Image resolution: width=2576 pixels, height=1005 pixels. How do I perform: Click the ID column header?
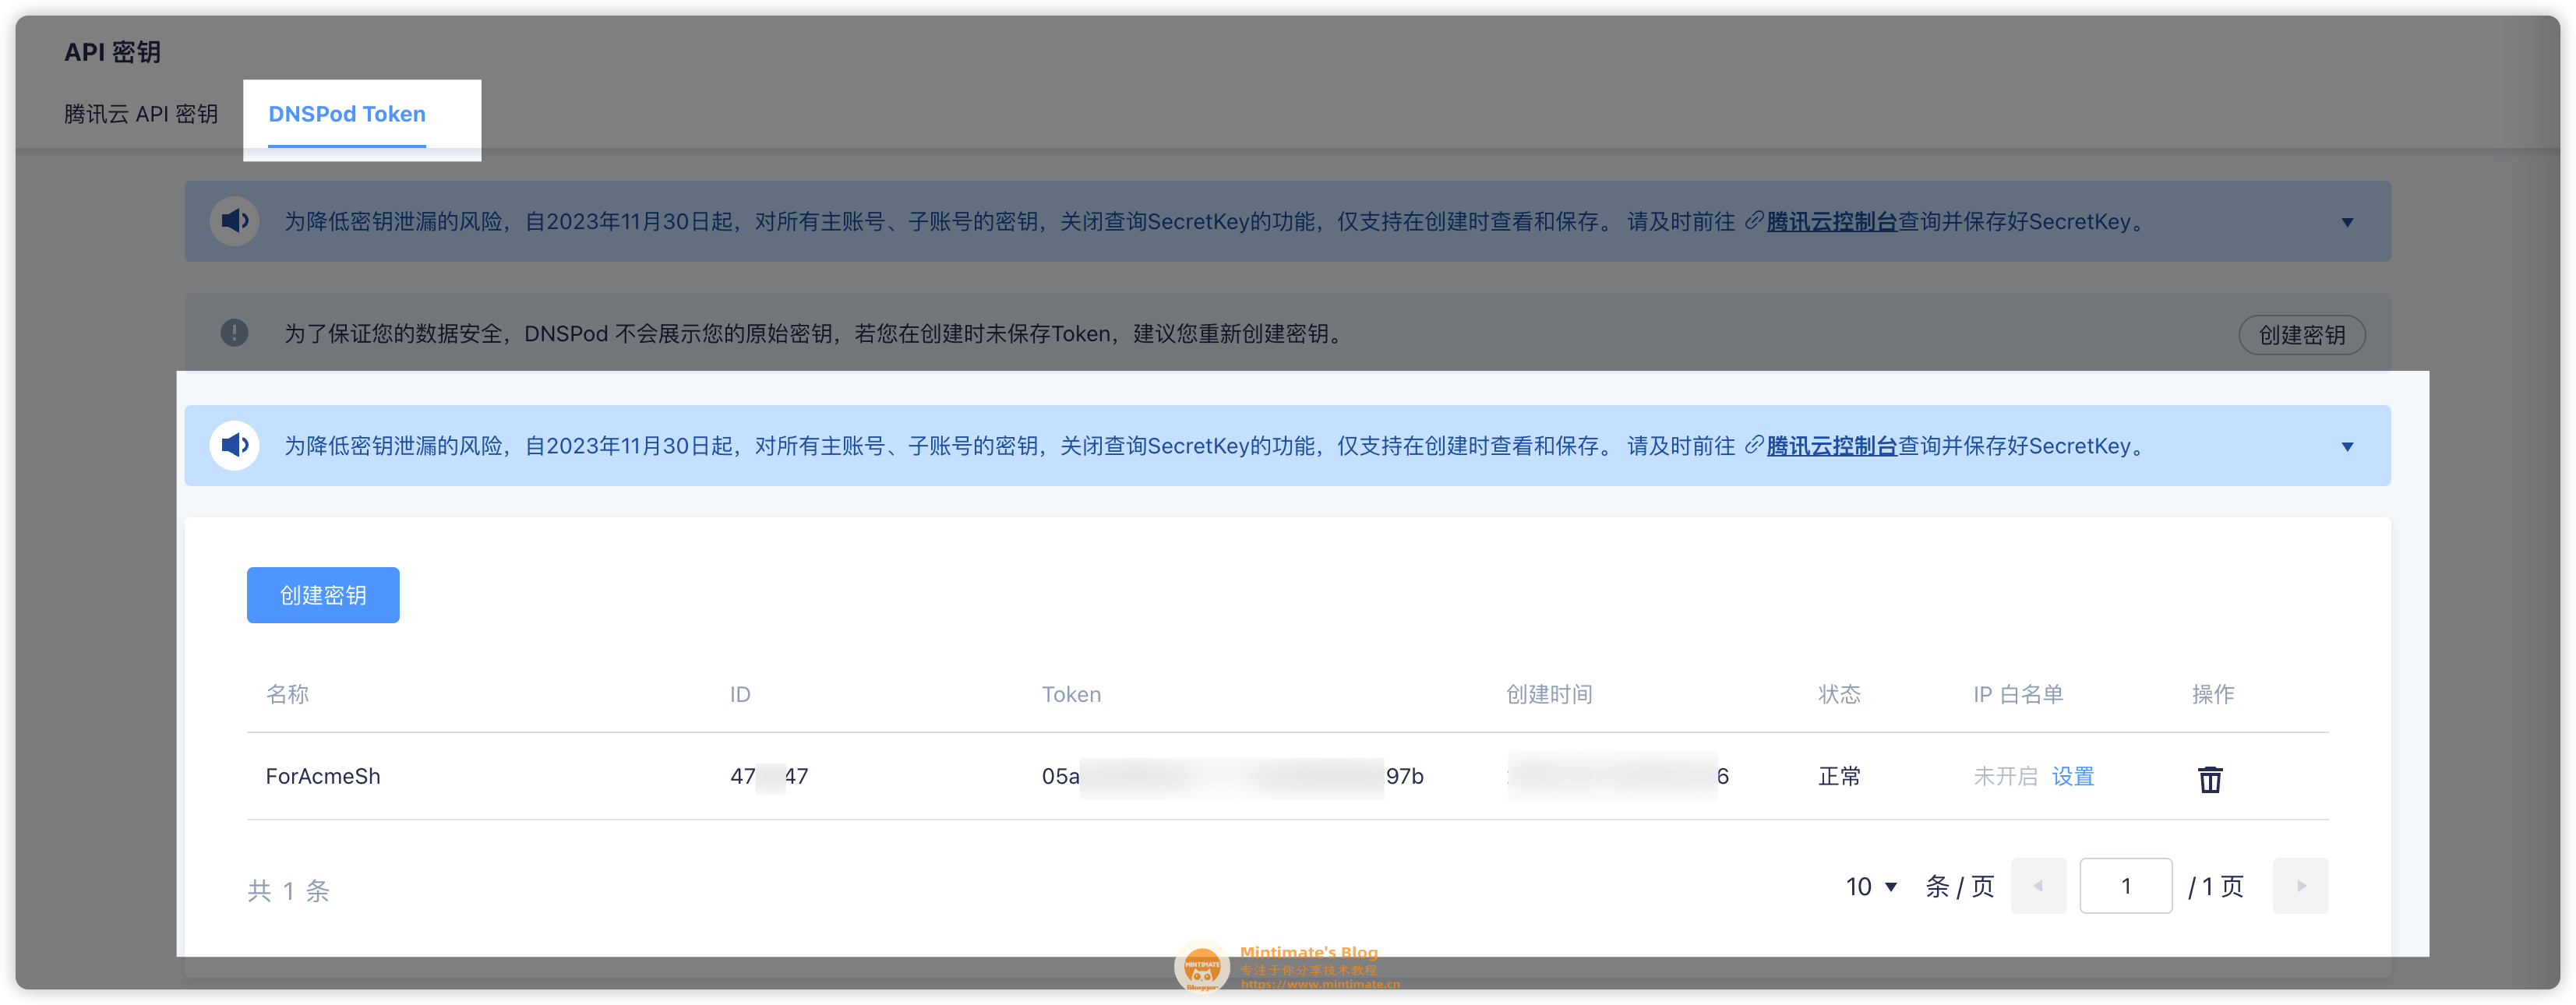click(740, 694)
